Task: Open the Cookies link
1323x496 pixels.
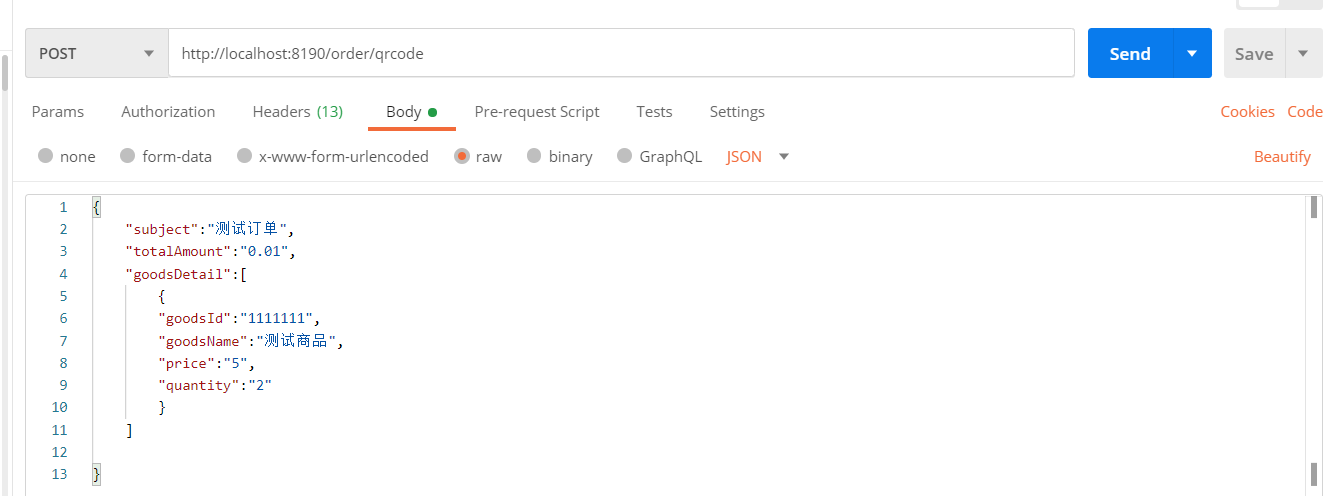Action: pyautogui.click(x=1247, y=112)
